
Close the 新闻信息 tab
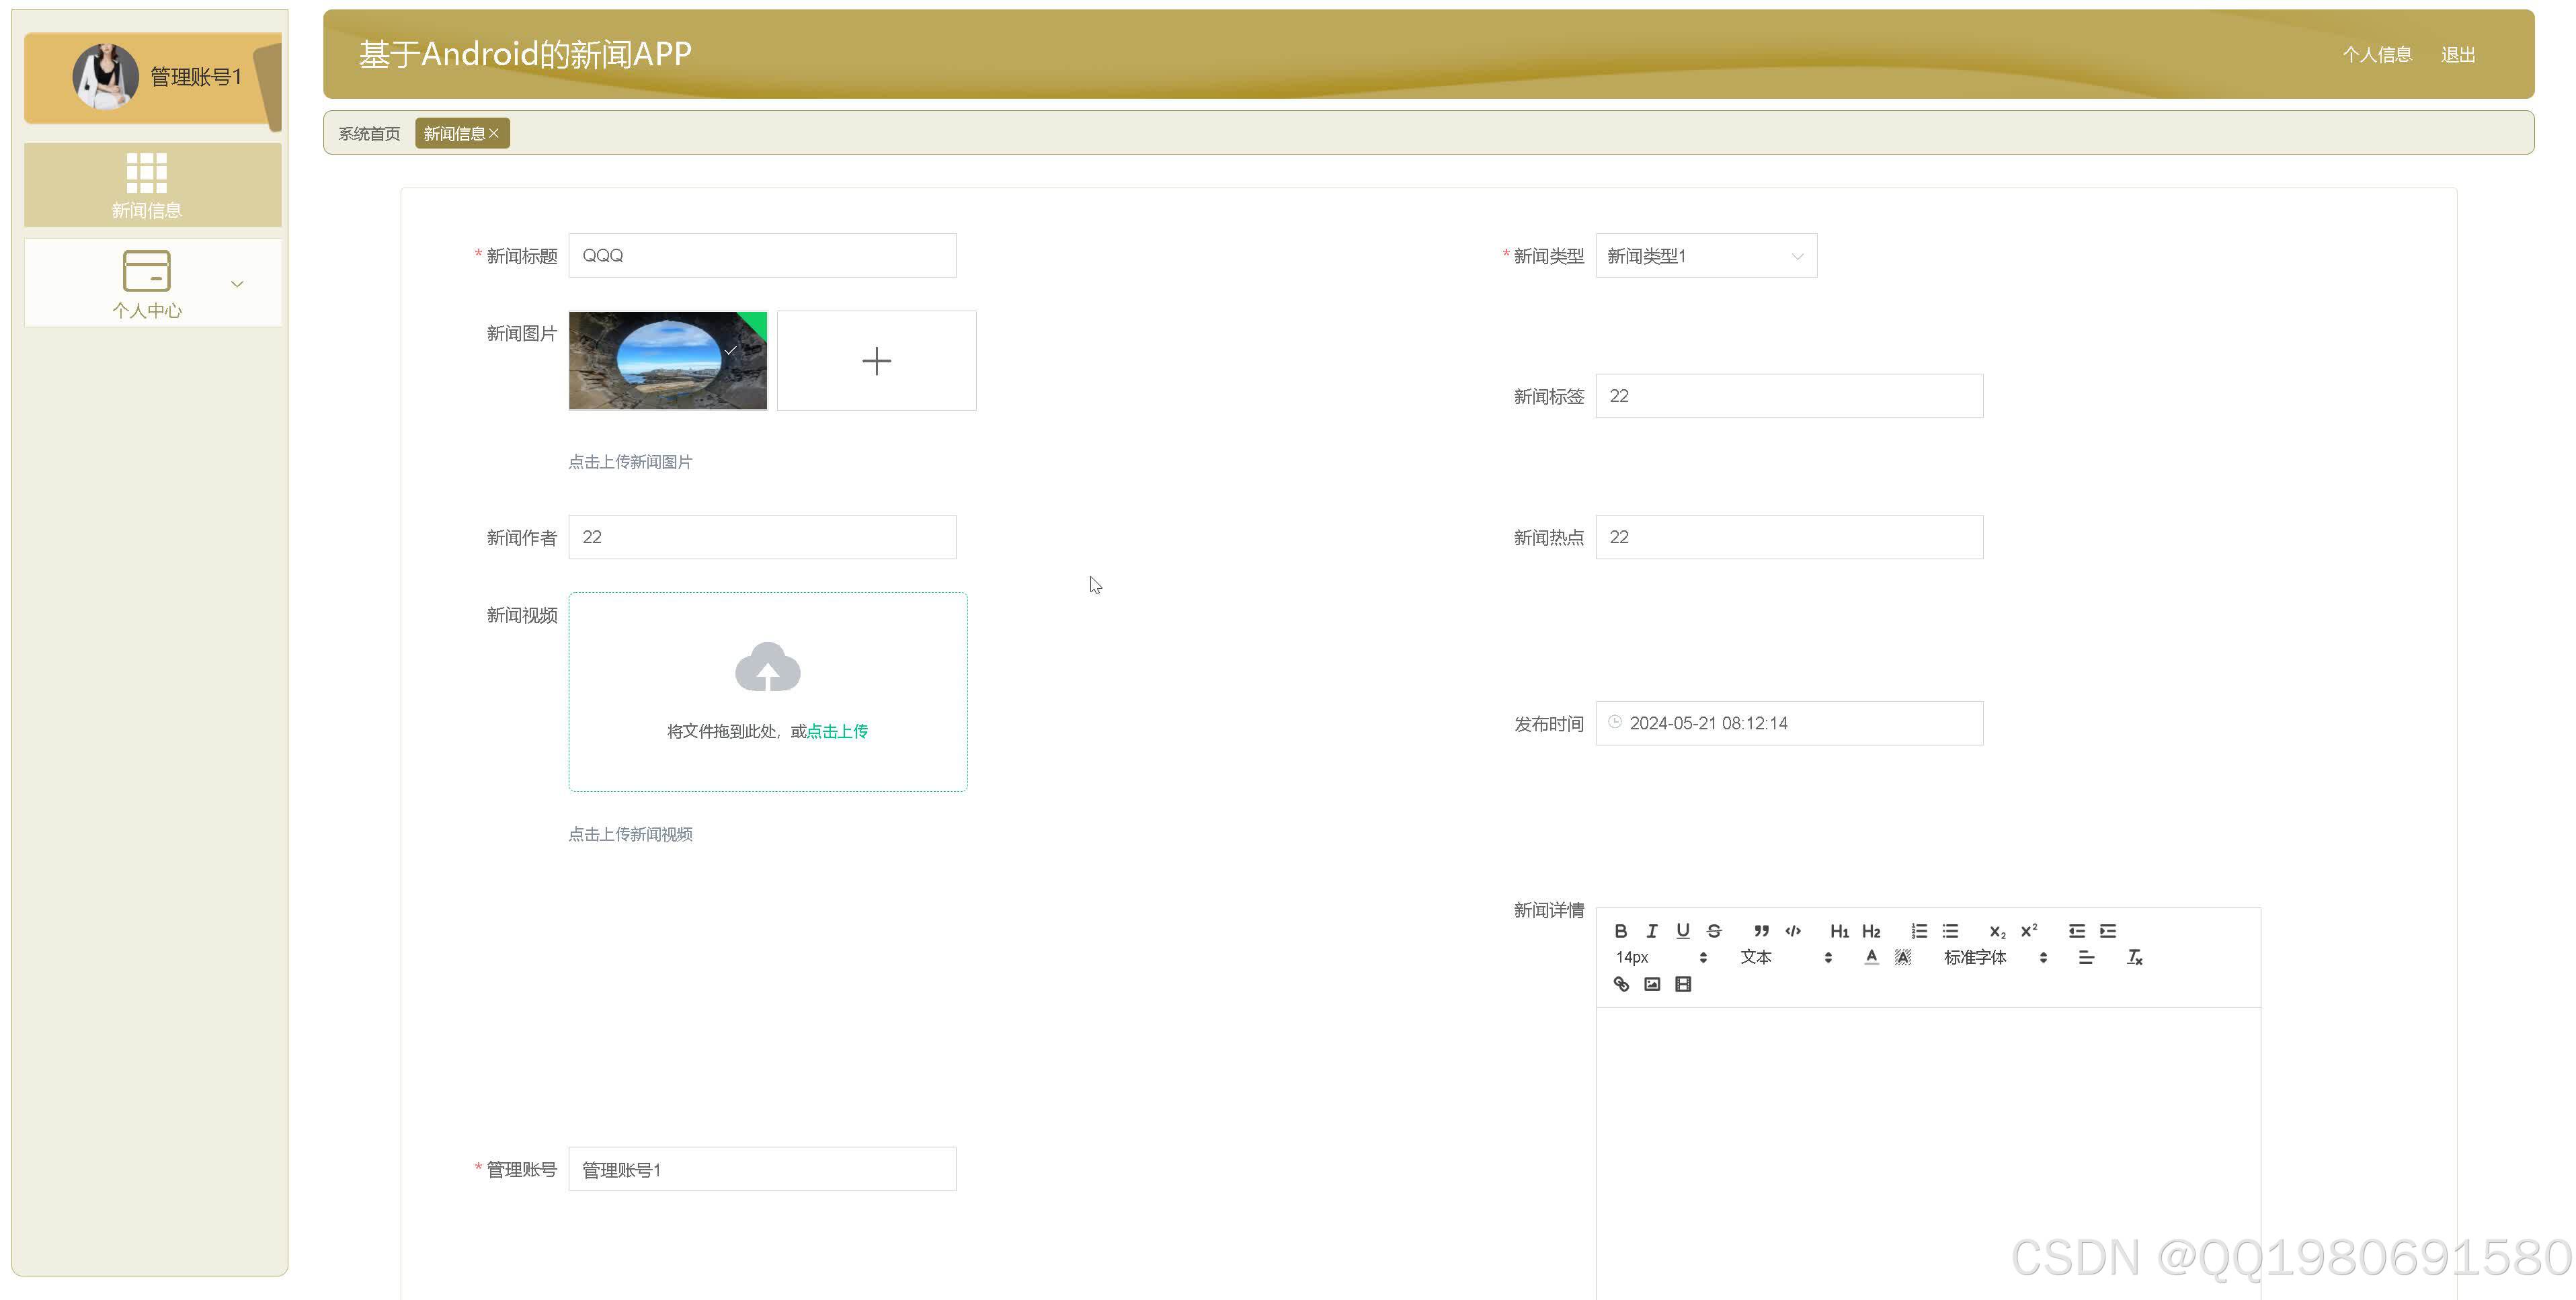pos(494,133)
